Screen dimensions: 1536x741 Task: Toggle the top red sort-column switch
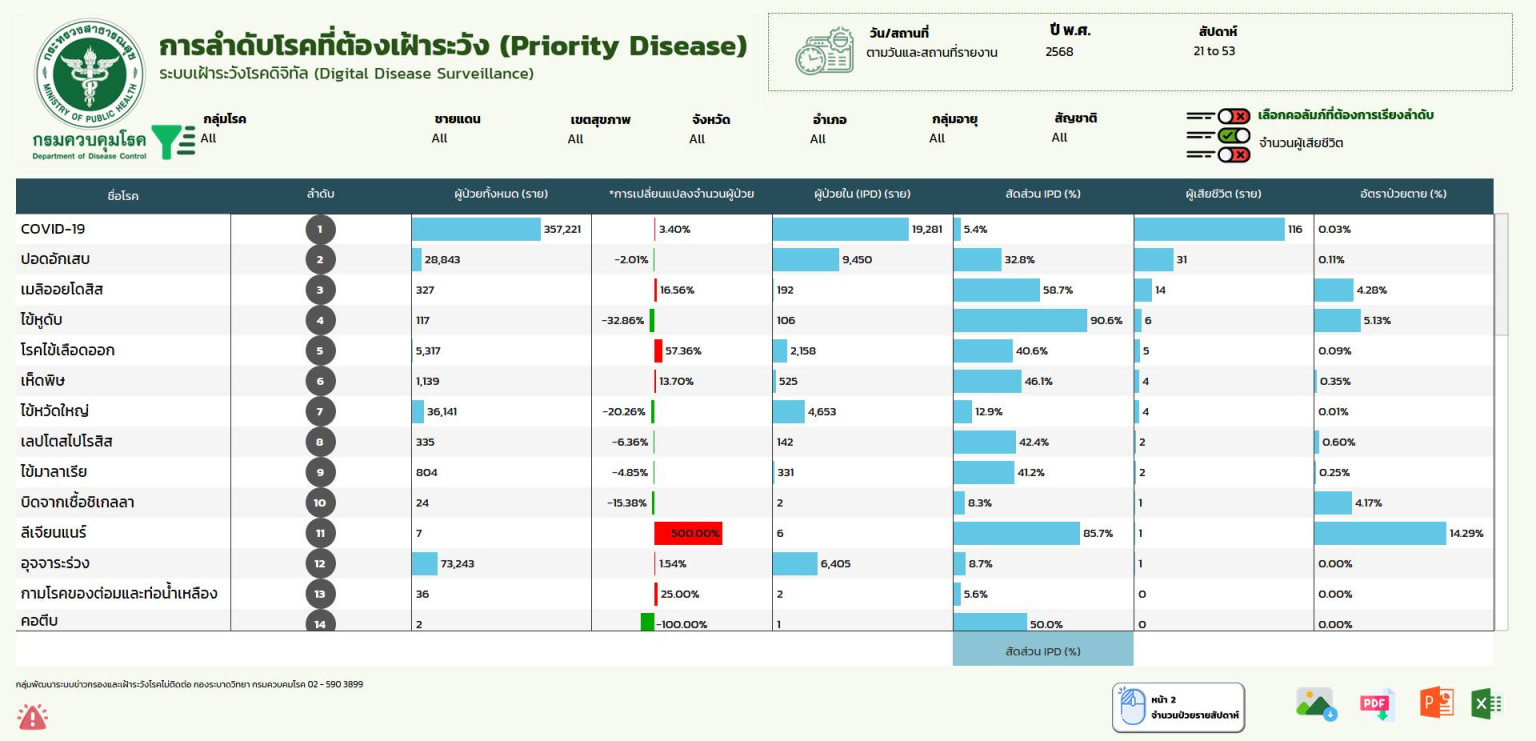(x=1233, y=116)
